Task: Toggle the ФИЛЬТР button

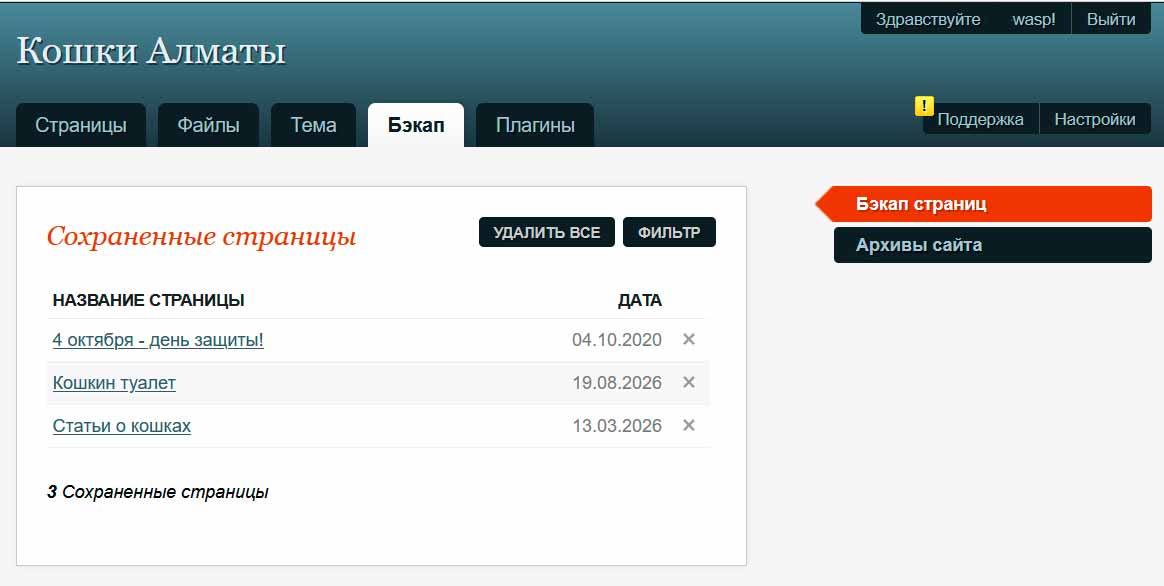Action: [669, 232]
